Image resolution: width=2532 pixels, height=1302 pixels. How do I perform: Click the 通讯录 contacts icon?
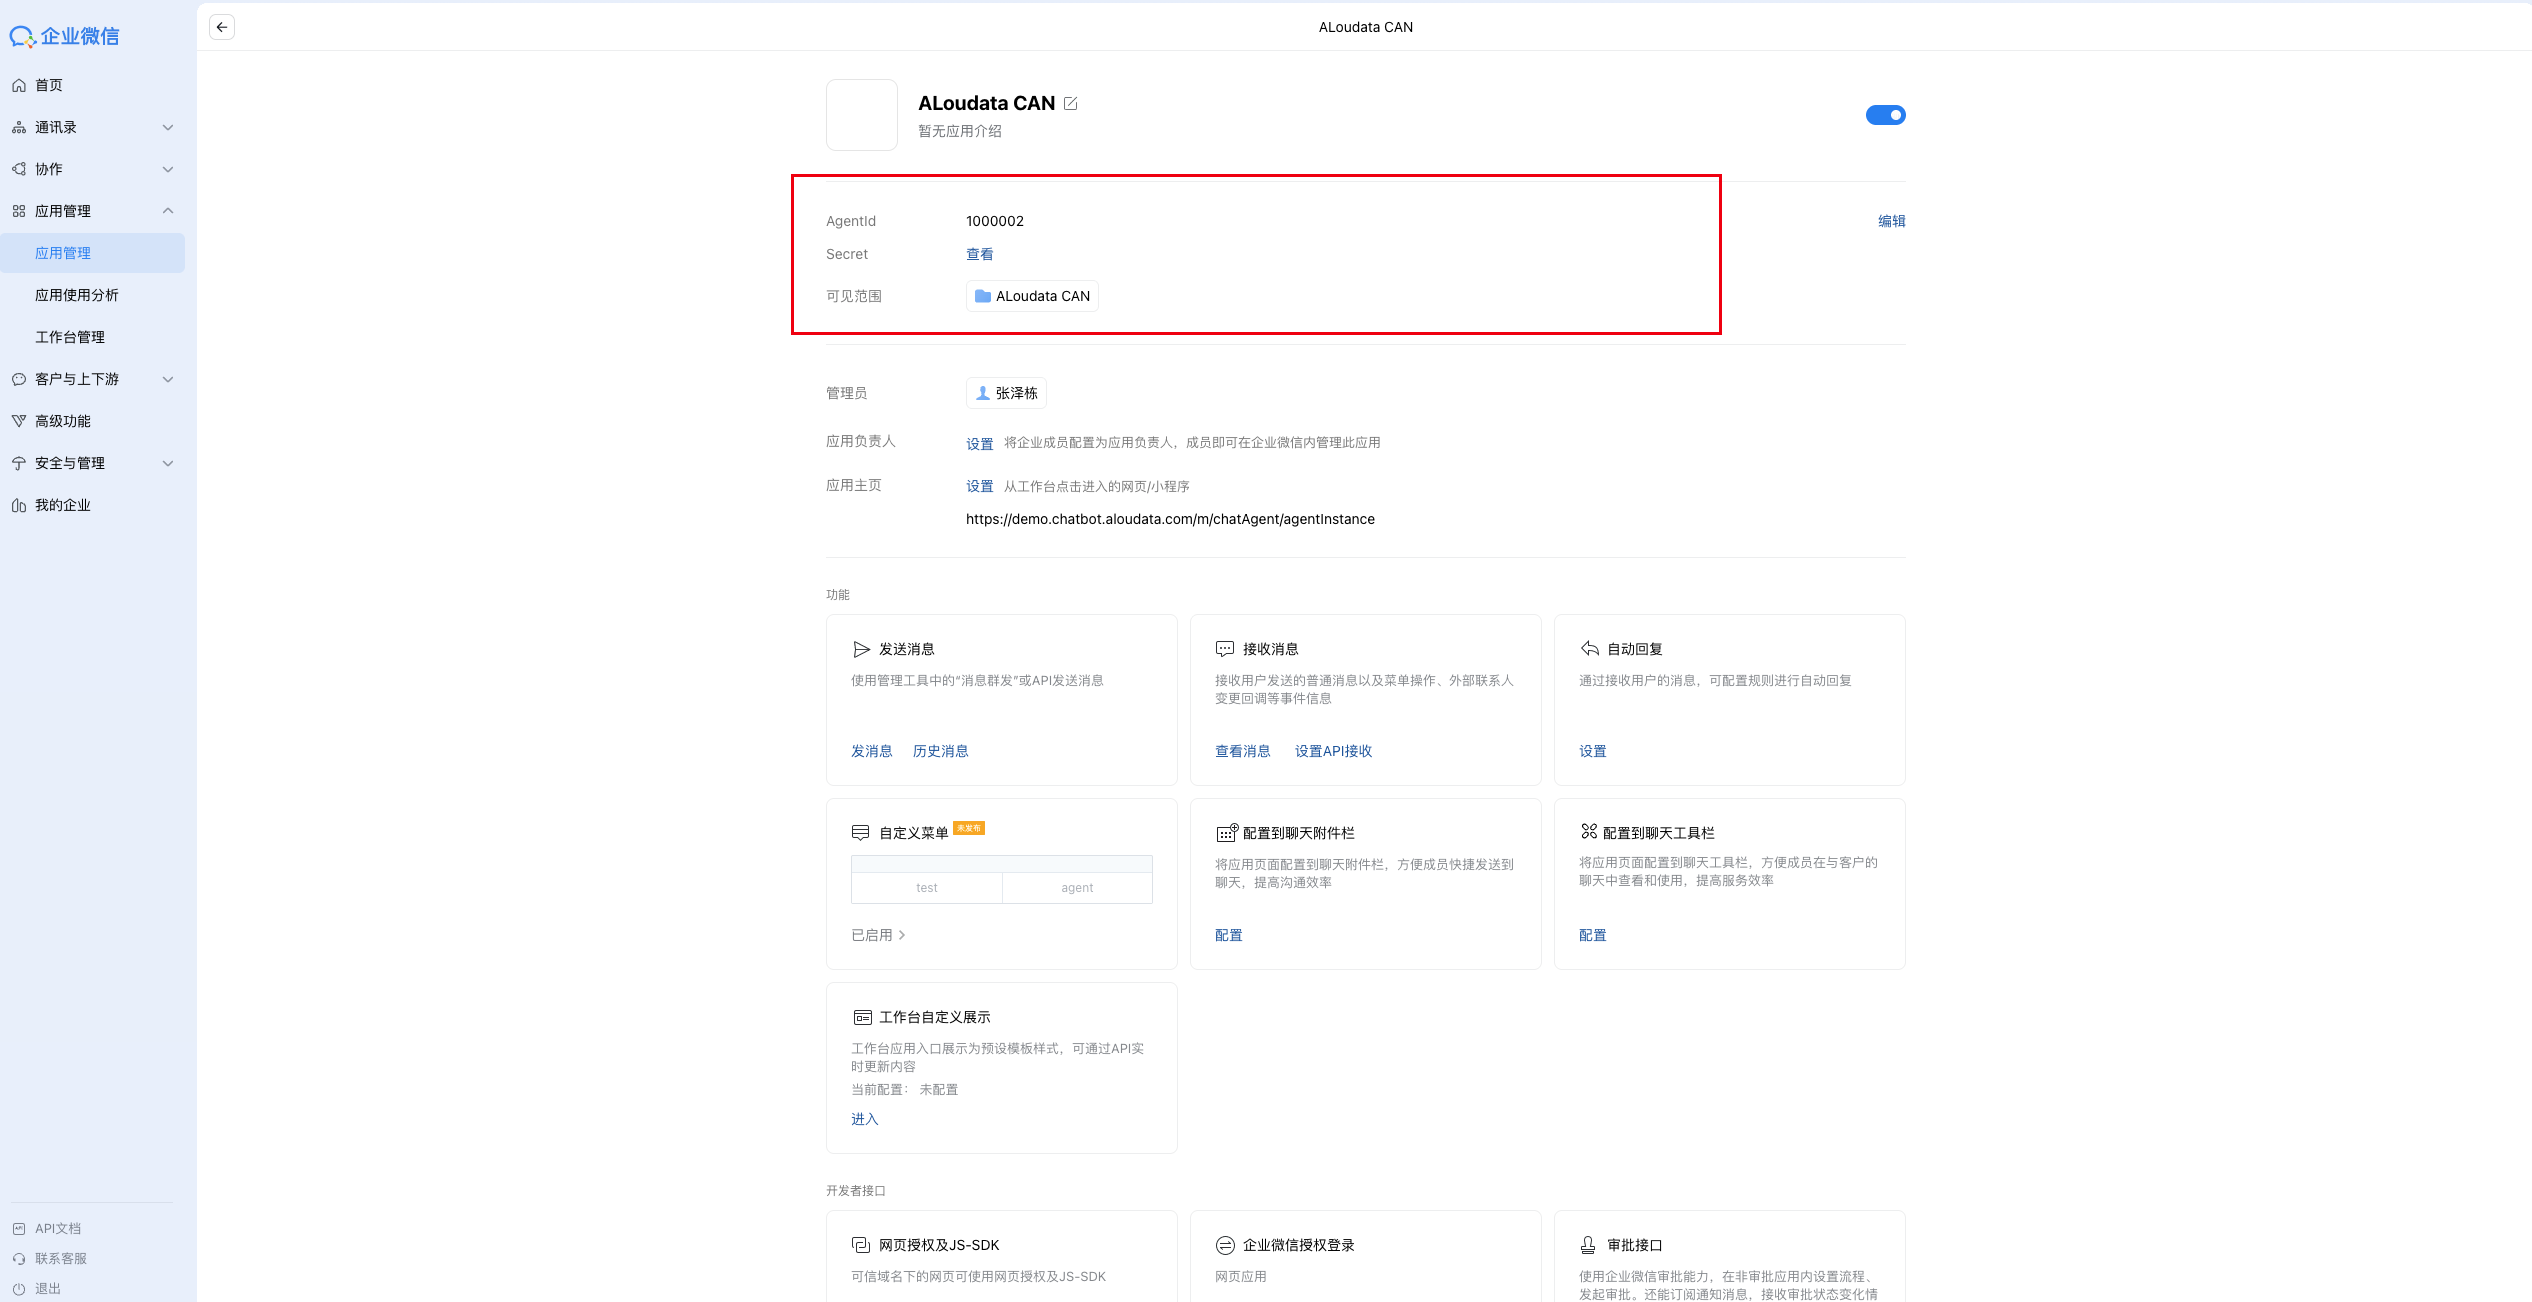pos(19,127)
